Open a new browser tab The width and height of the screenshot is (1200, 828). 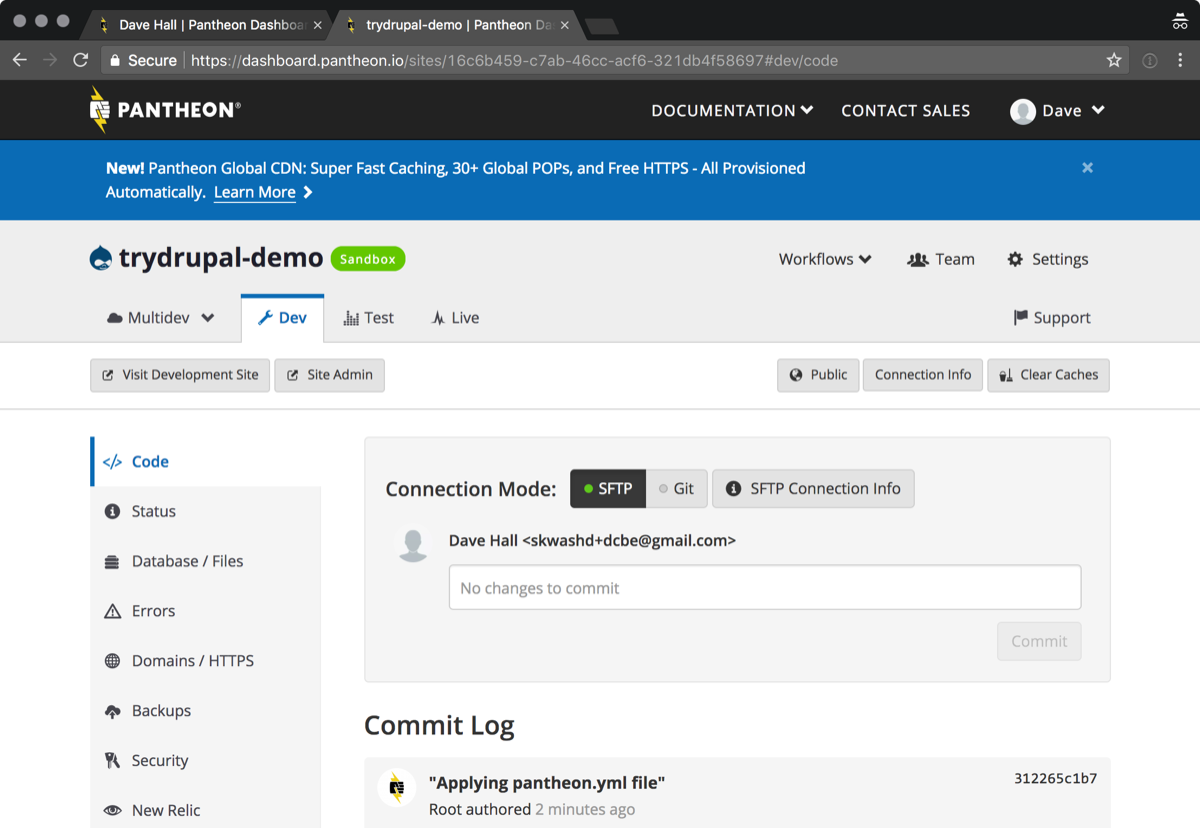[x=601, y=25]
